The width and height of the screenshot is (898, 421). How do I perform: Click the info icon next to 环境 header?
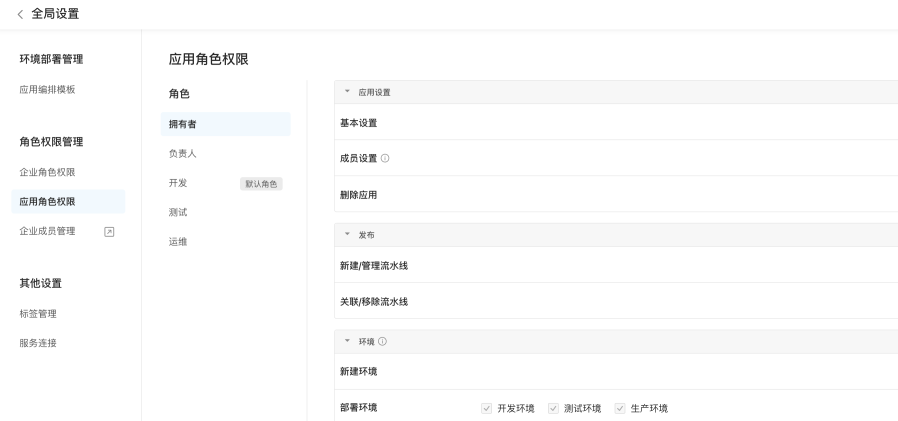382,341
